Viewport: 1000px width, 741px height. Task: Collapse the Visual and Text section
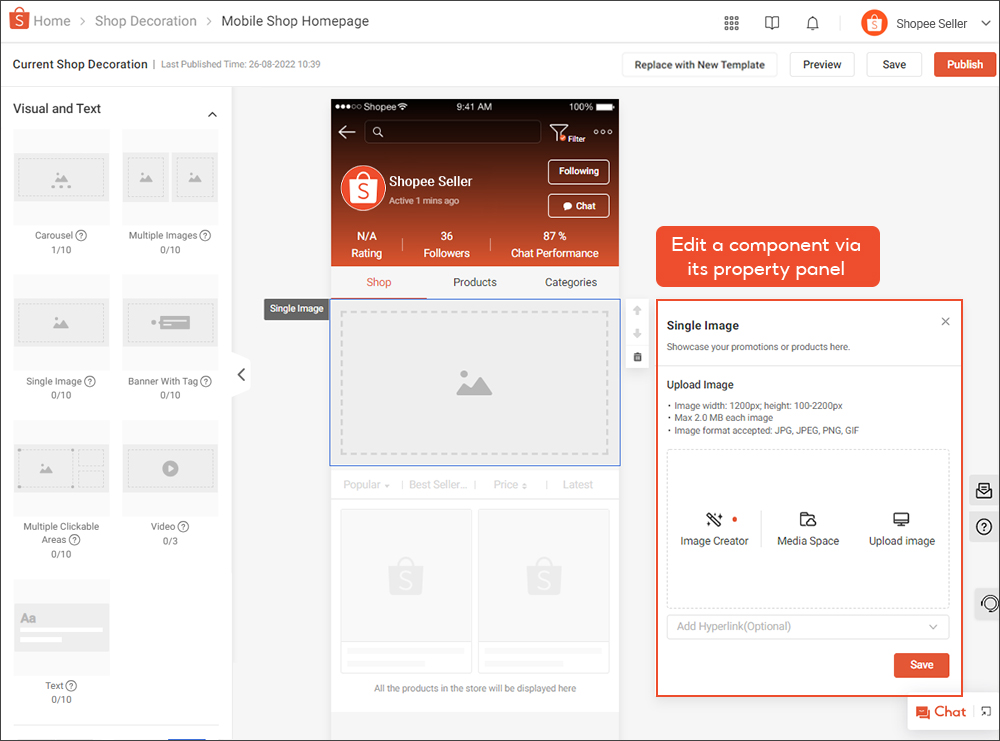(212, 114)
